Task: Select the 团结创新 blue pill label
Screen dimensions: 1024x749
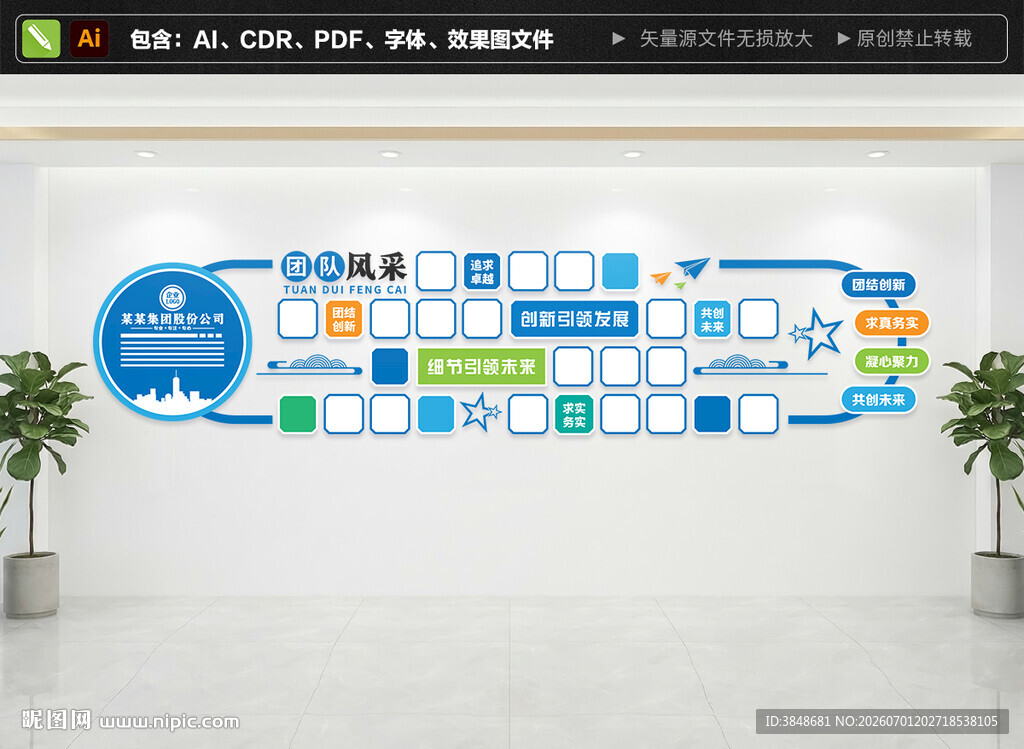Action: [878, 285]
